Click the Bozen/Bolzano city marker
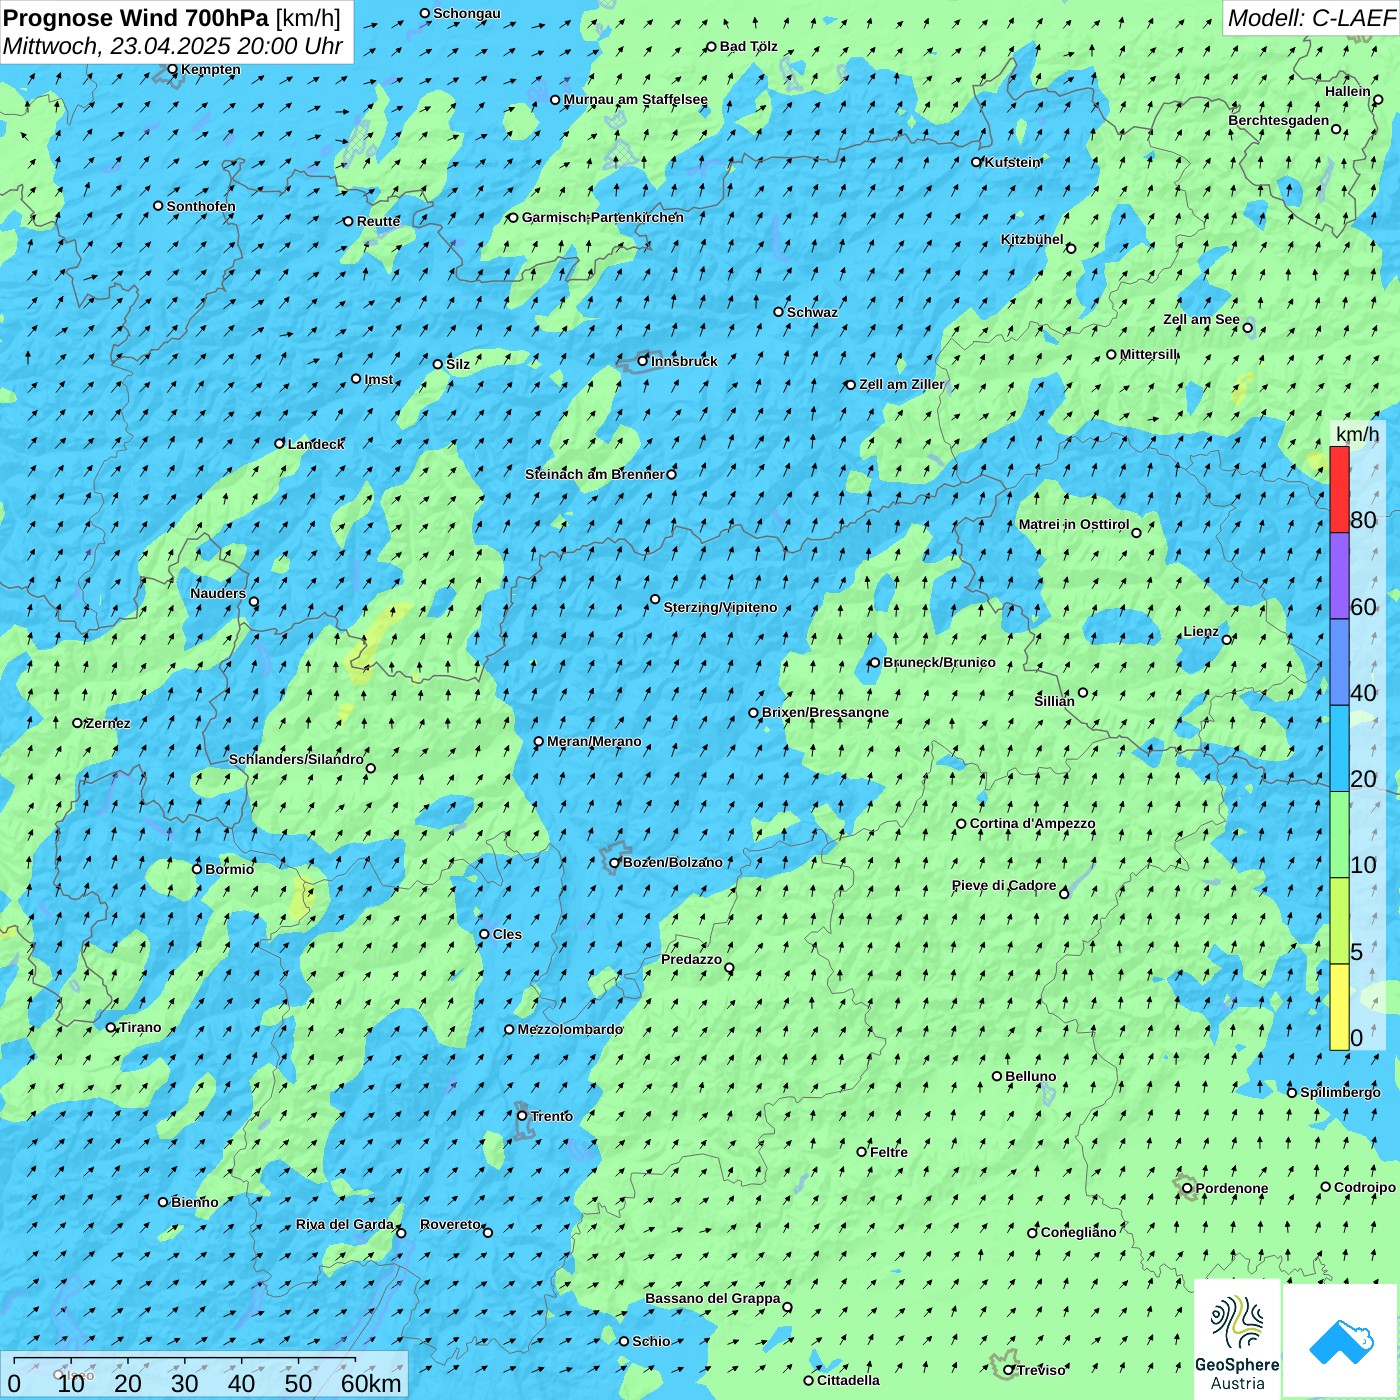 click(x=615, y=863)
